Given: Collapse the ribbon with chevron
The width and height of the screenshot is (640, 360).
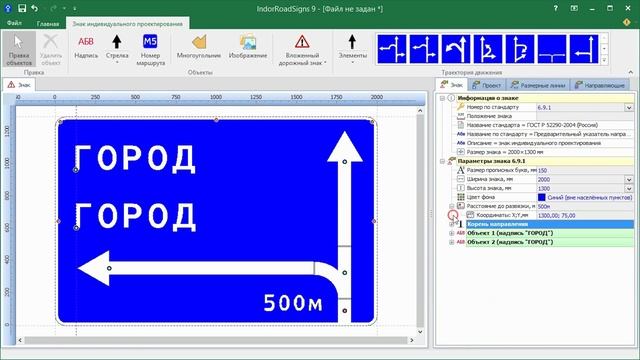Looking at the screenshot, I should click(x=631, y=72).
